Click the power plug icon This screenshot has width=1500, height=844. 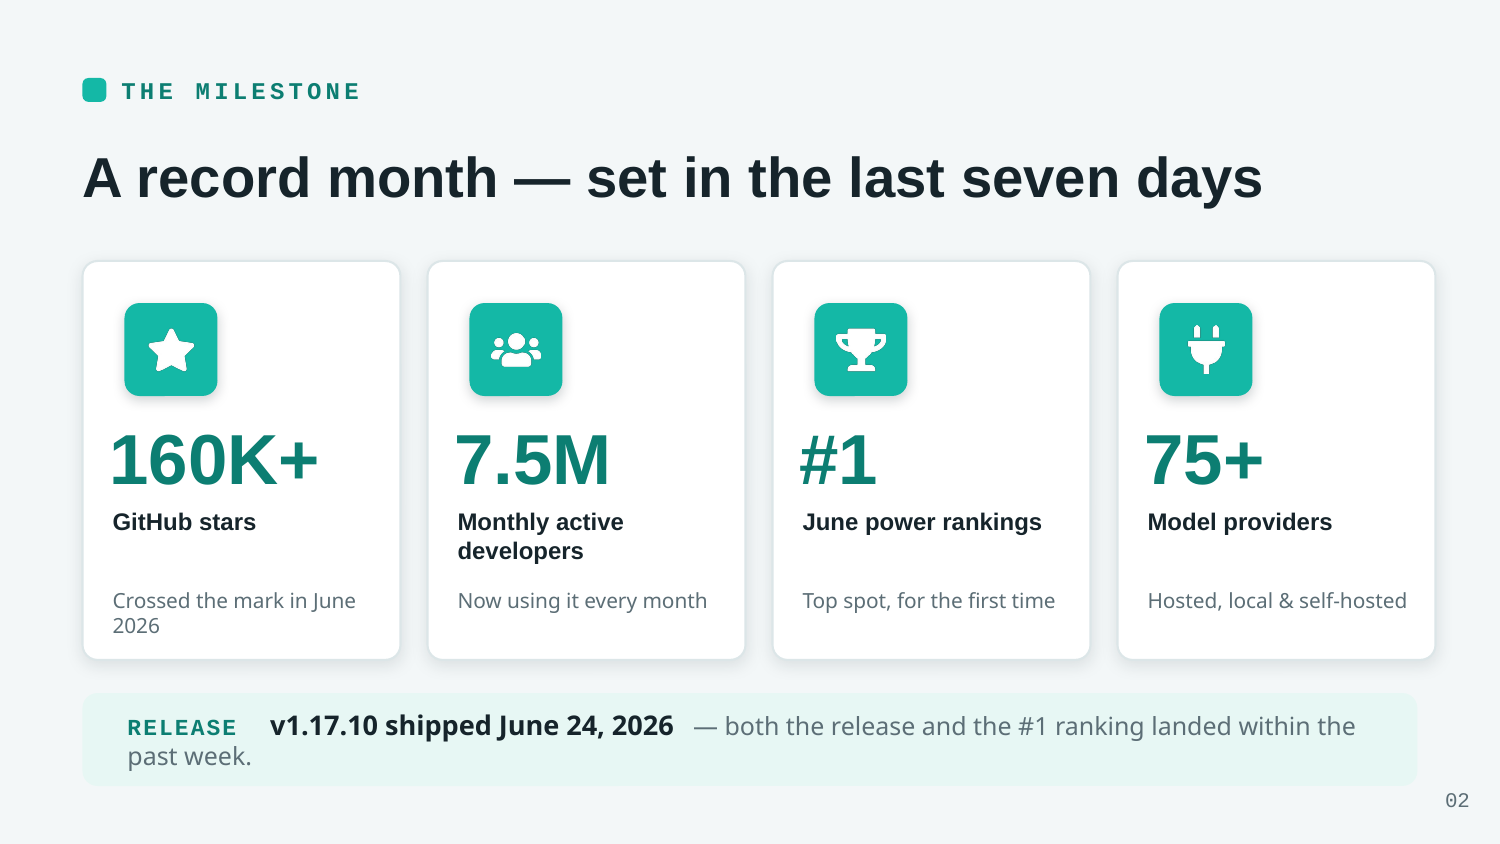1206,350
